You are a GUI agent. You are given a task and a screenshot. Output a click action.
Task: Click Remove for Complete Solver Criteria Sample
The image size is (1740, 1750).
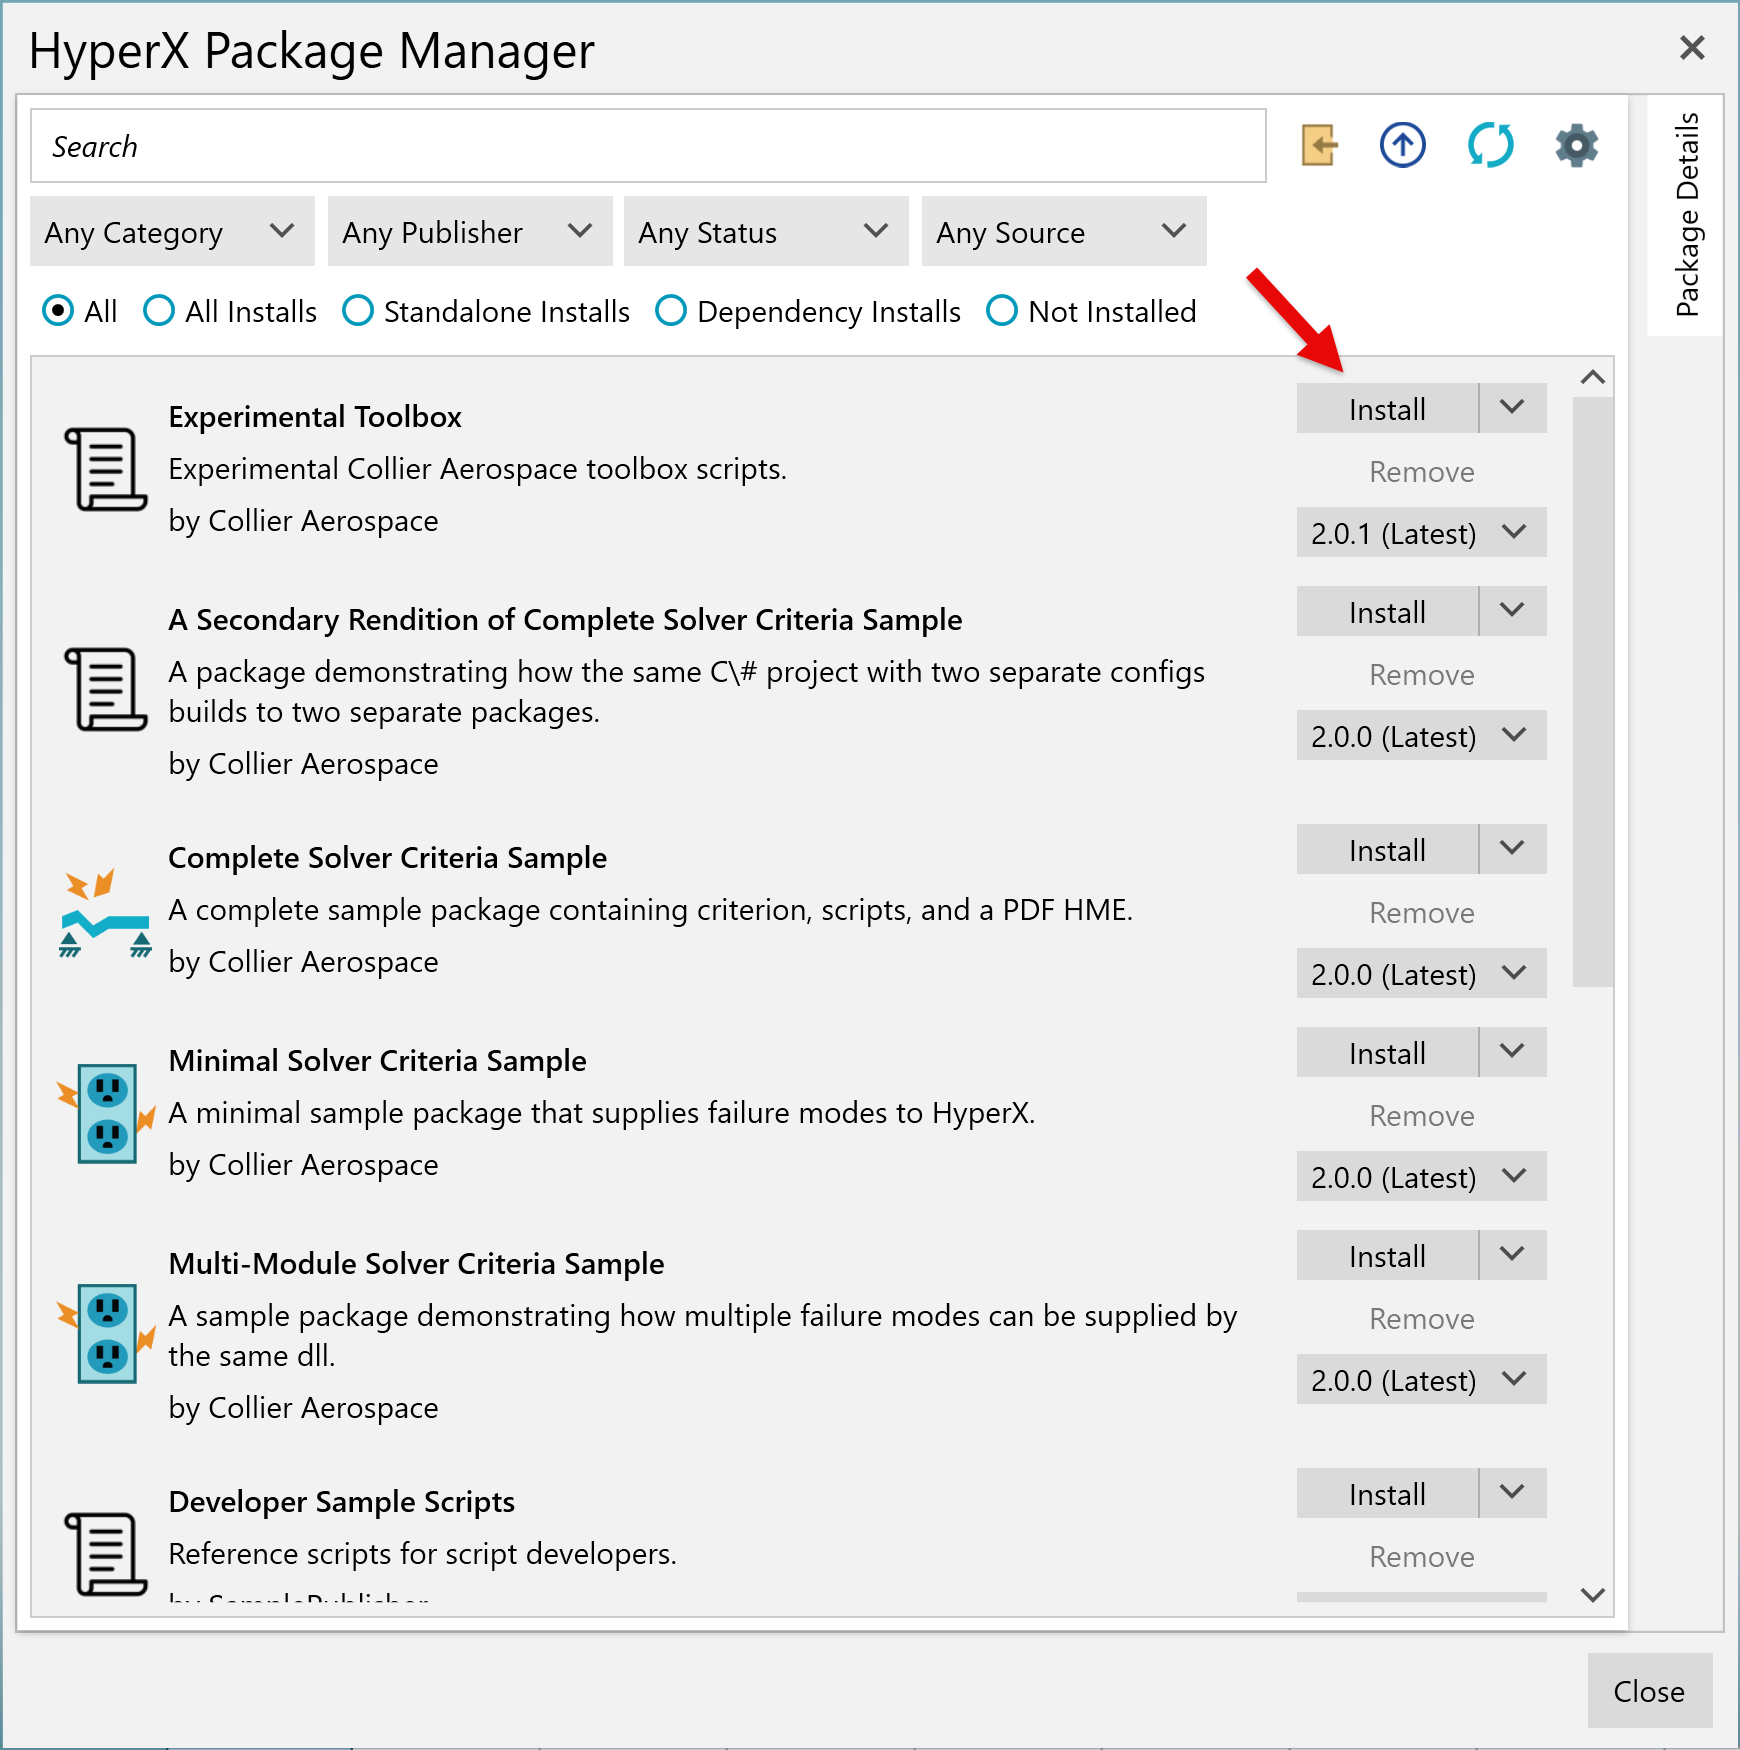pos(1422,912)
